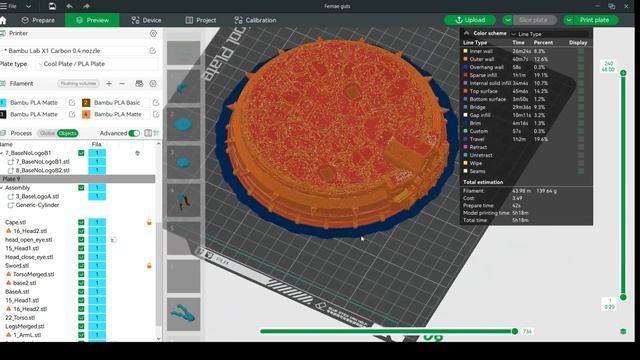Viewport: 640px width, 360px height.
Task: Switch to the Calibration tab
Action: pyautogui.click(x=255, y=20)
